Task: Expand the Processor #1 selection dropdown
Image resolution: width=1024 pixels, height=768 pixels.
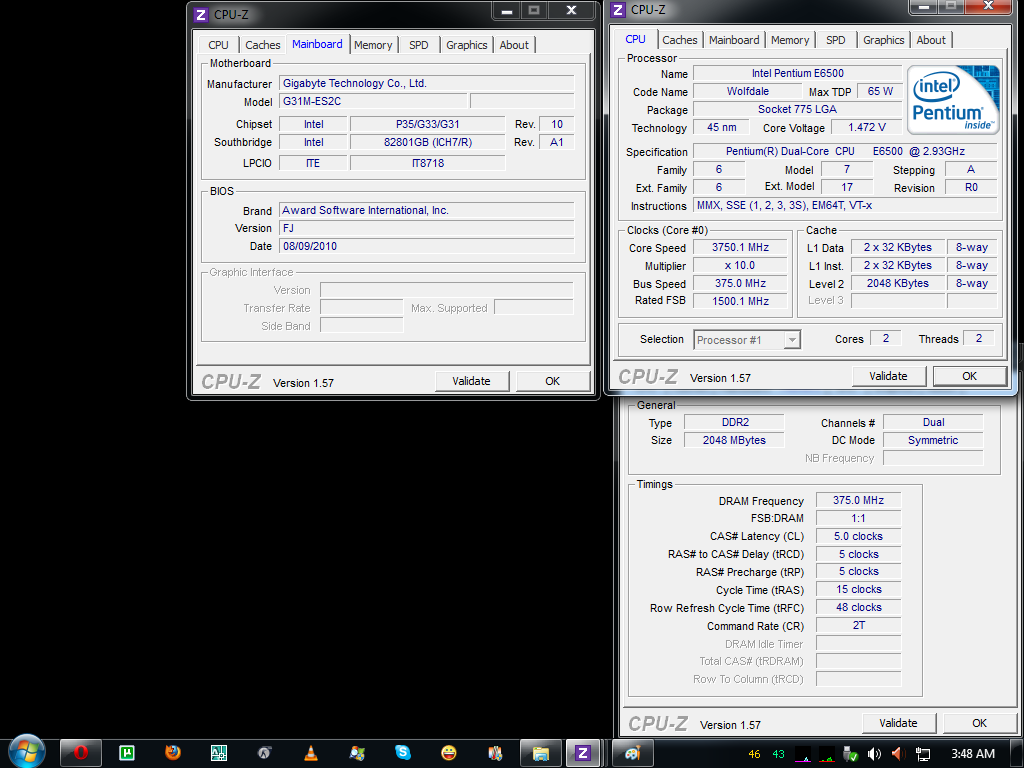Action: [x=792, y=340]
